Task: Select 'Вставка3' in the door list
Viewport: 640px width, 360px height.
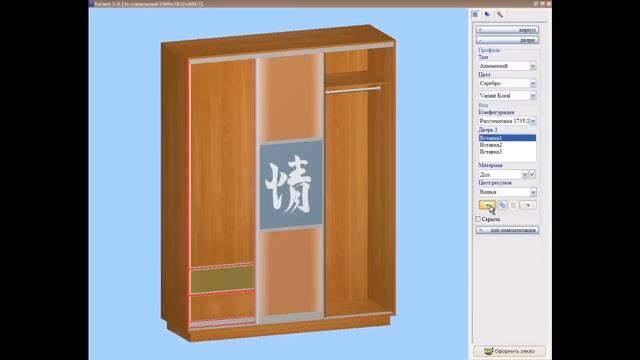Action: click(x=507, y=152)
